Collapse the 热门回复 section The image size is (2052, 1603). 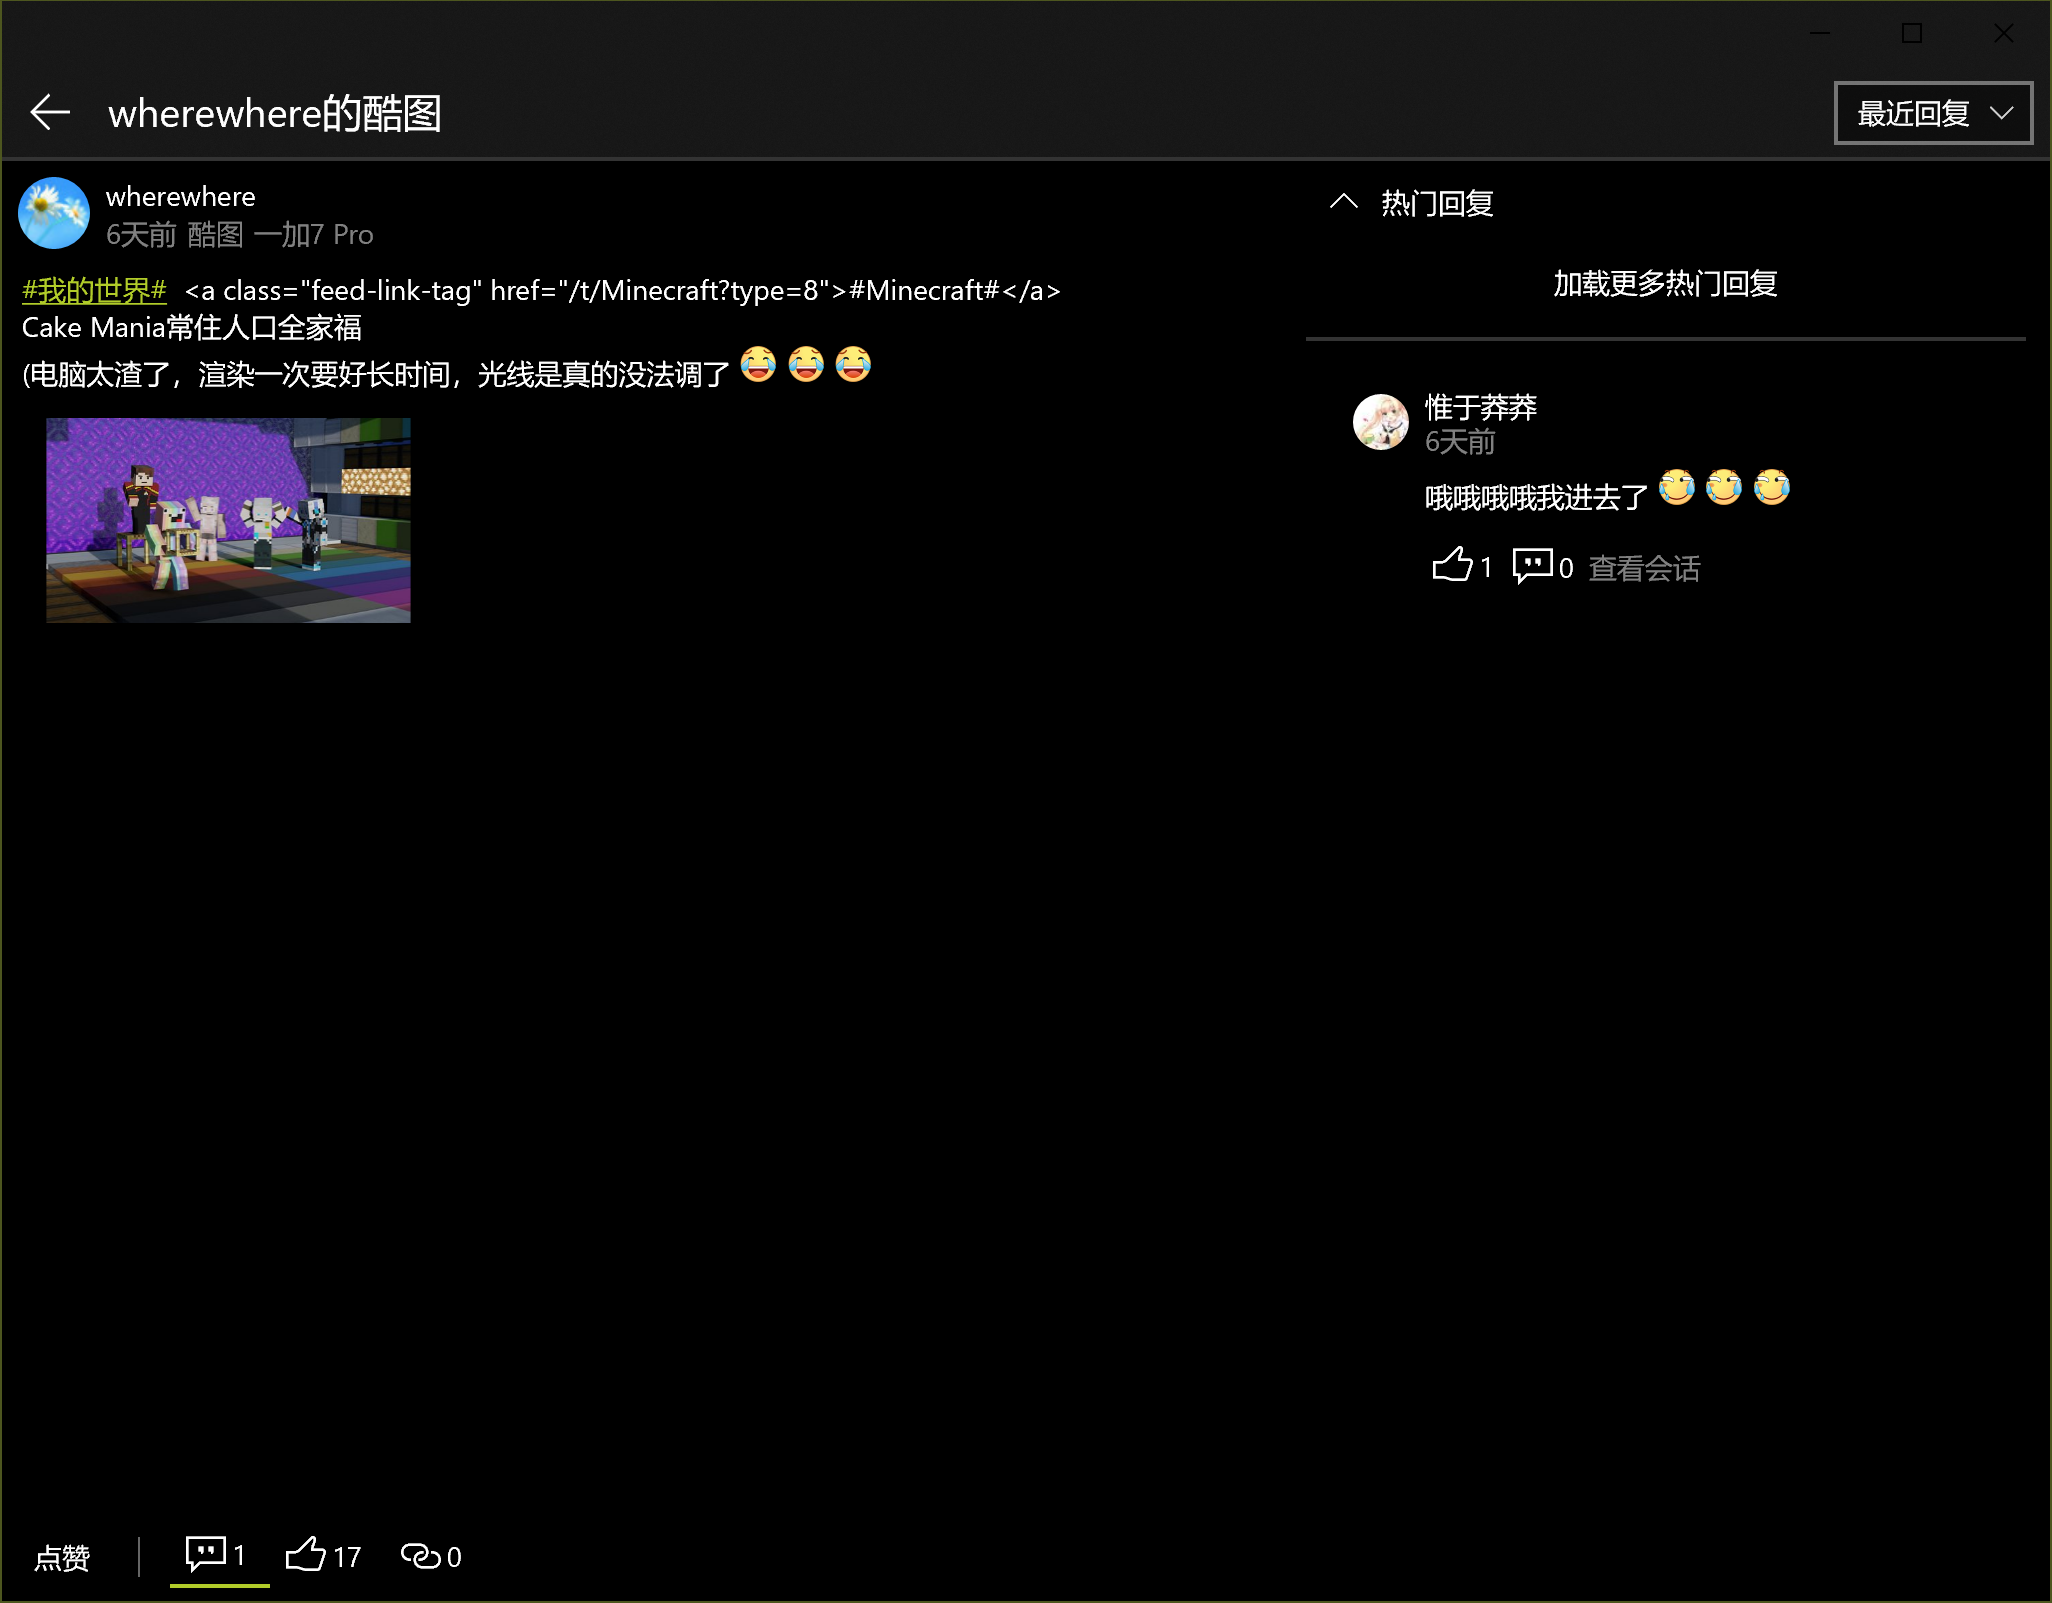coord(1344,202)
